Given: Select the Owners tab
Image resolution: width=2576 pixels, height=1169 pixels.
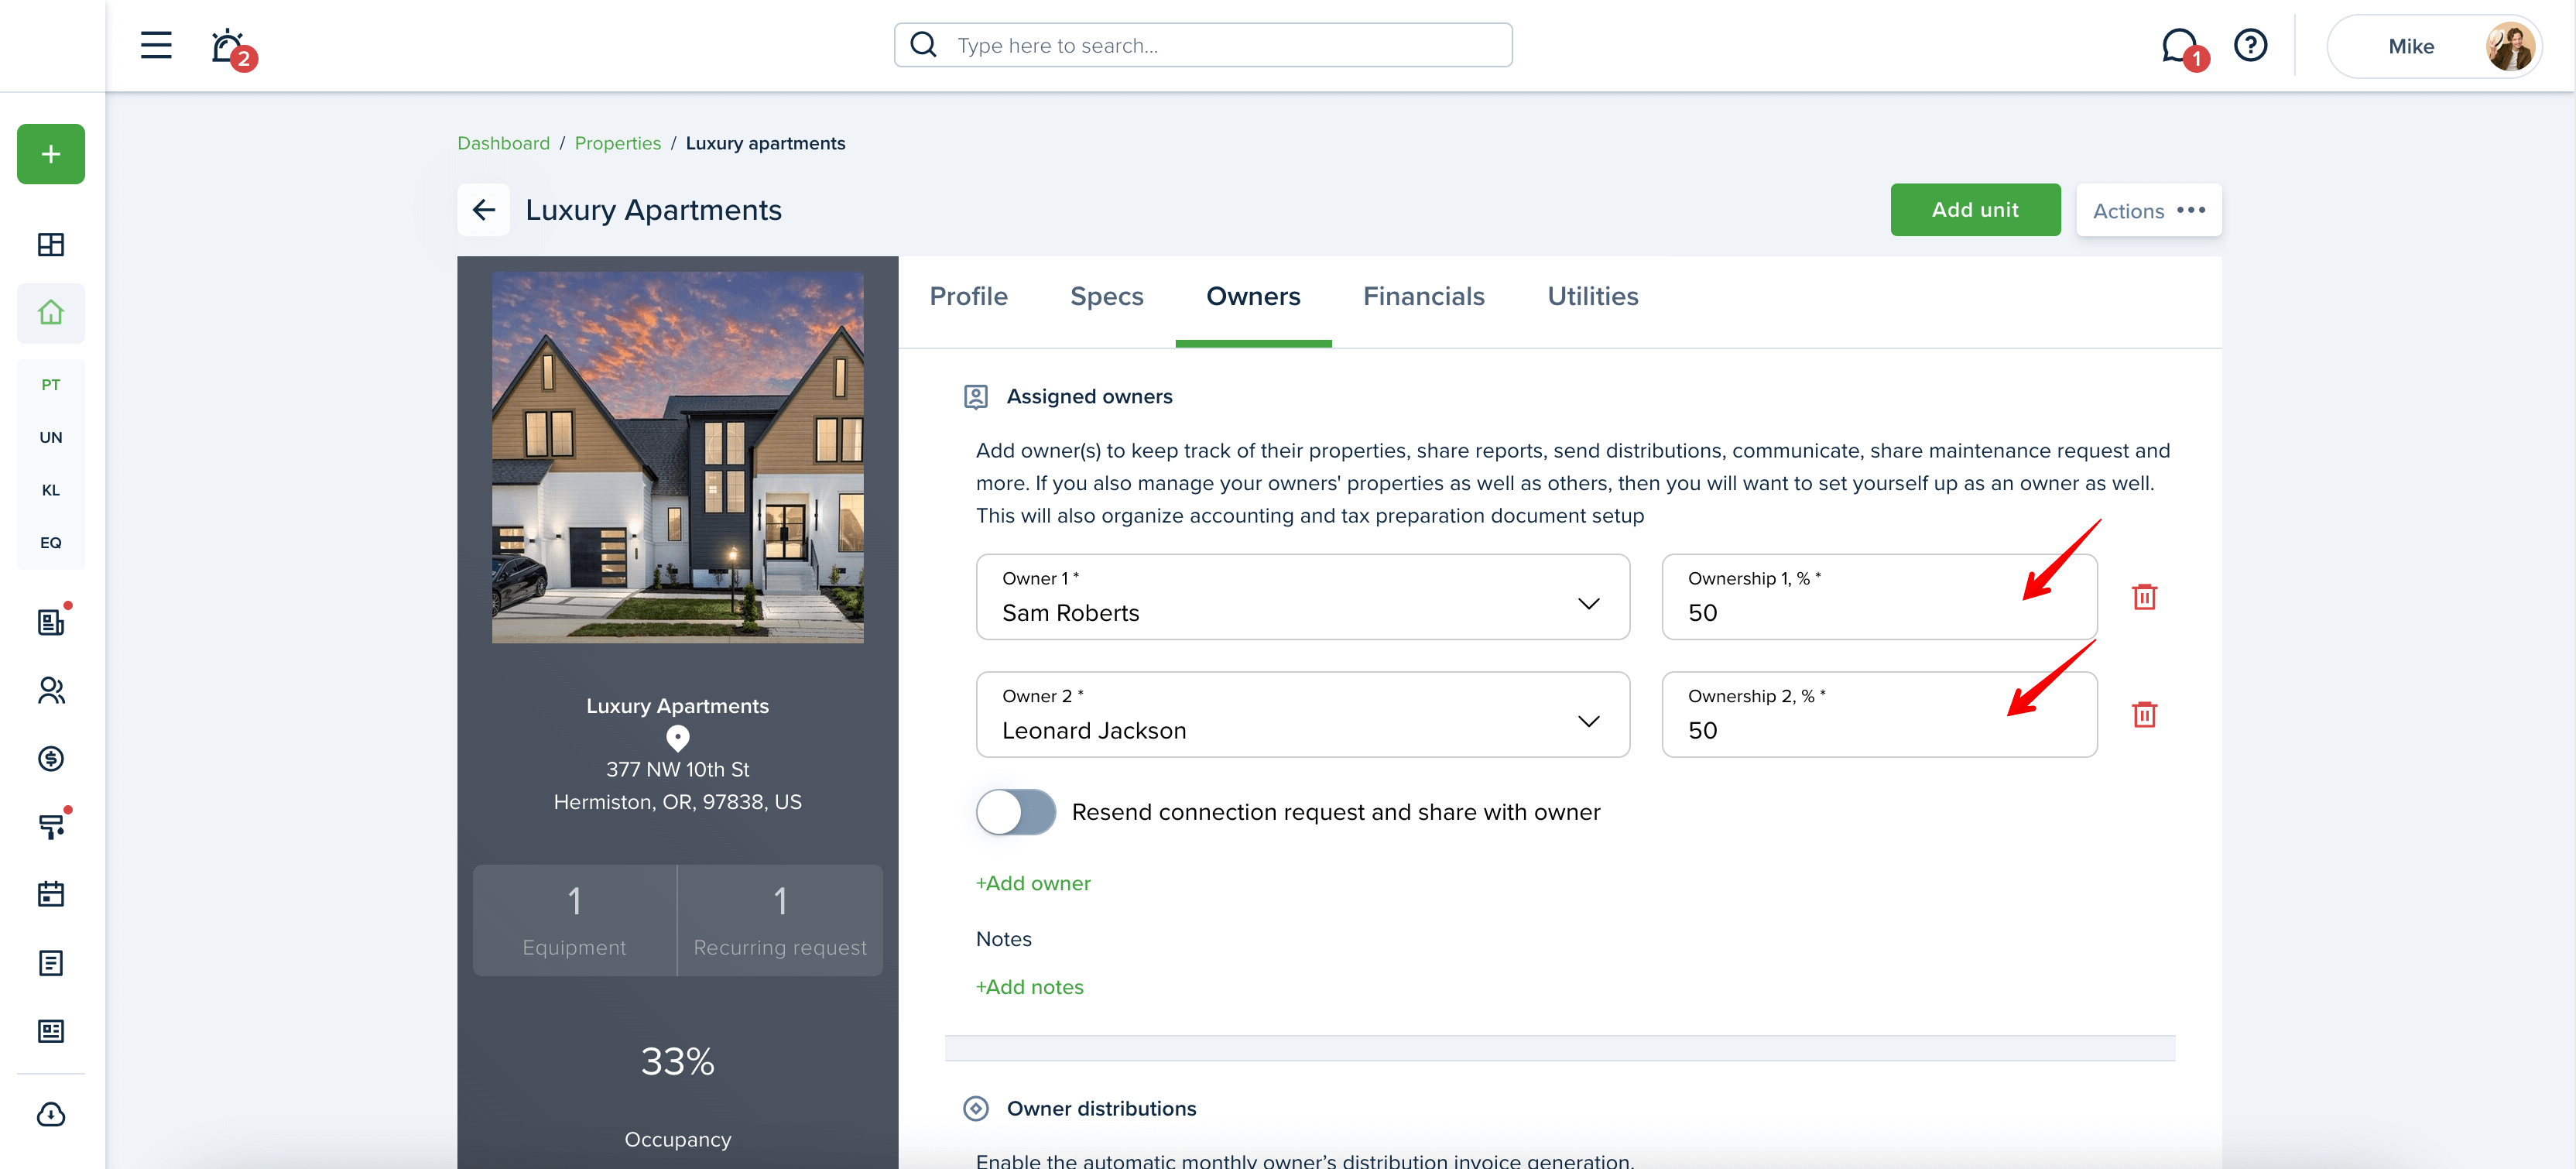Looking at the screenshot, I should pyautogui.click(x=1253, y=297).
